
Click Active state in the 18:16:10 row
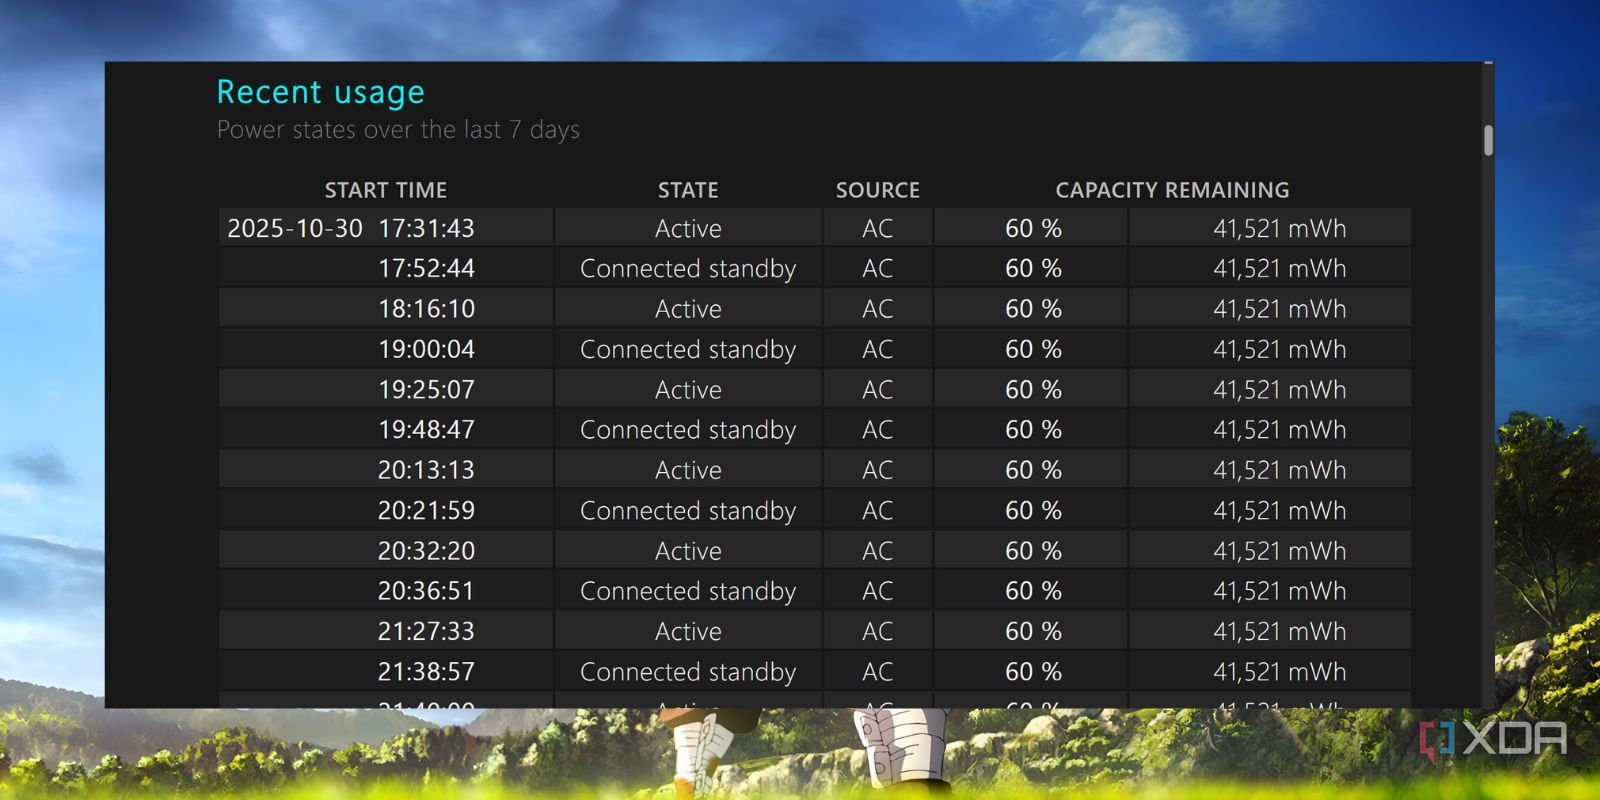click(x=688, y=308)
